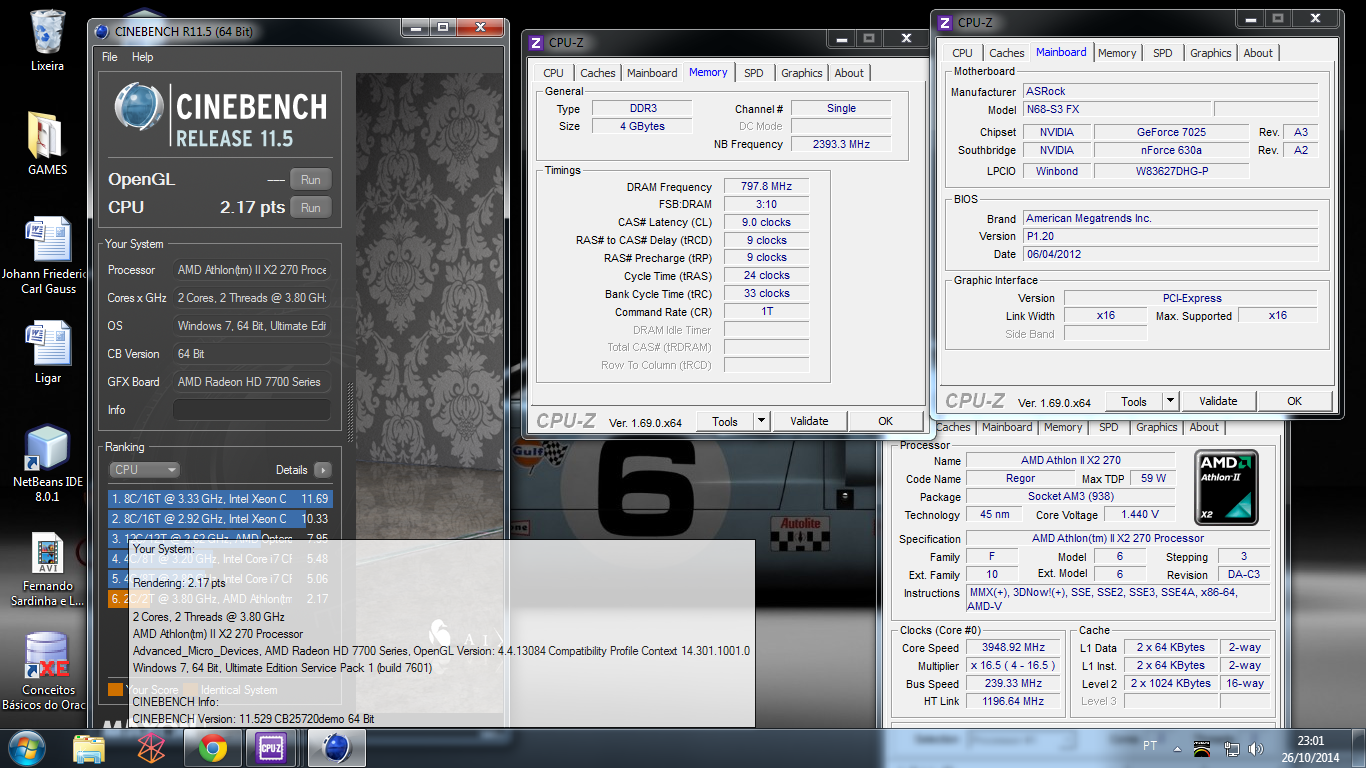The width and height of the screenshot is (1366, 768).
Task: Click OK in CPU-Z Memory window
Action: 885,422
